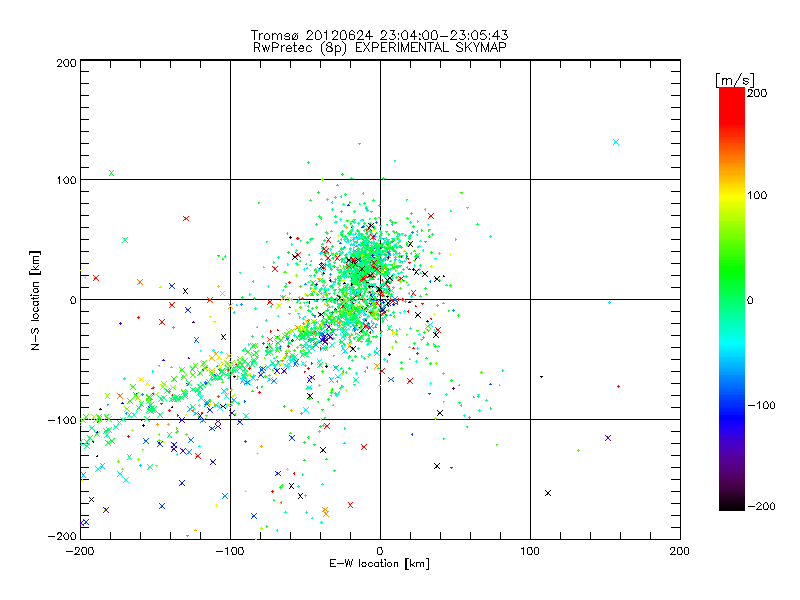
Task: Click the colorbar tick label '200' at top
Action: click(757, 93)
